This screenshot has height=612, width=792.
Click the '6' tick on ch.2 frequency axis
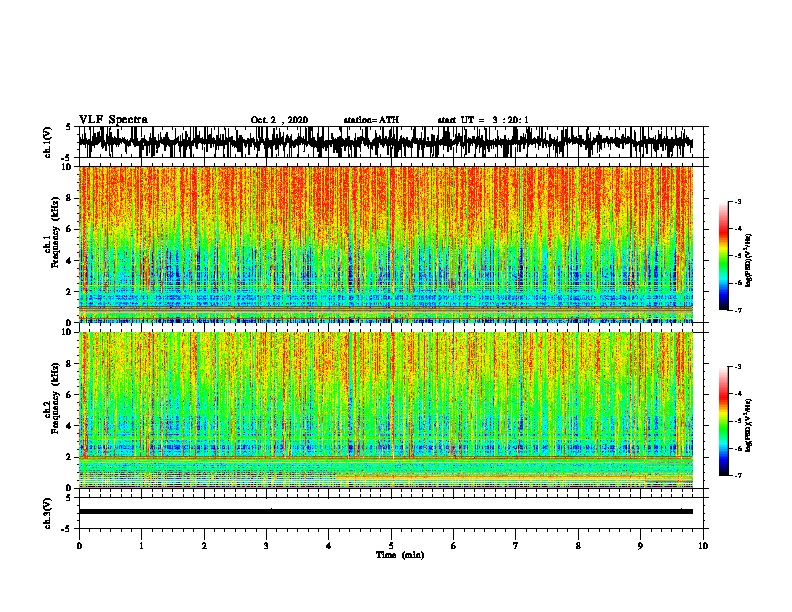69,394
